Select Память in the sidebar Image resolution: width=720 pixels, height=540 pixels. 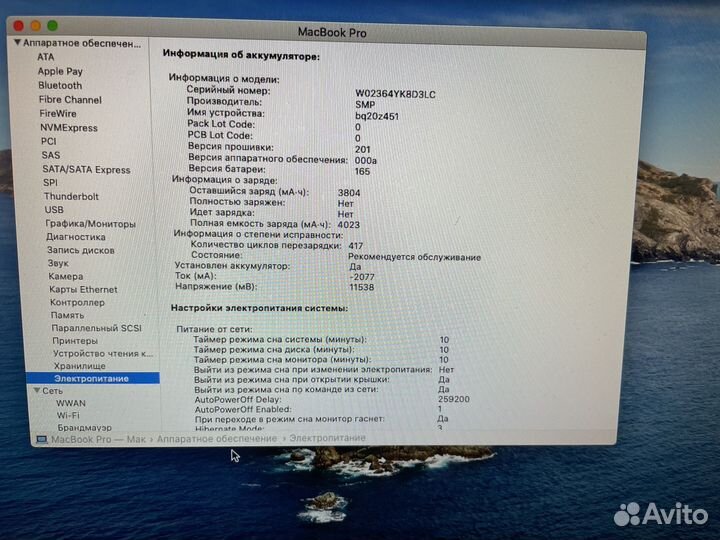(68, 315)
